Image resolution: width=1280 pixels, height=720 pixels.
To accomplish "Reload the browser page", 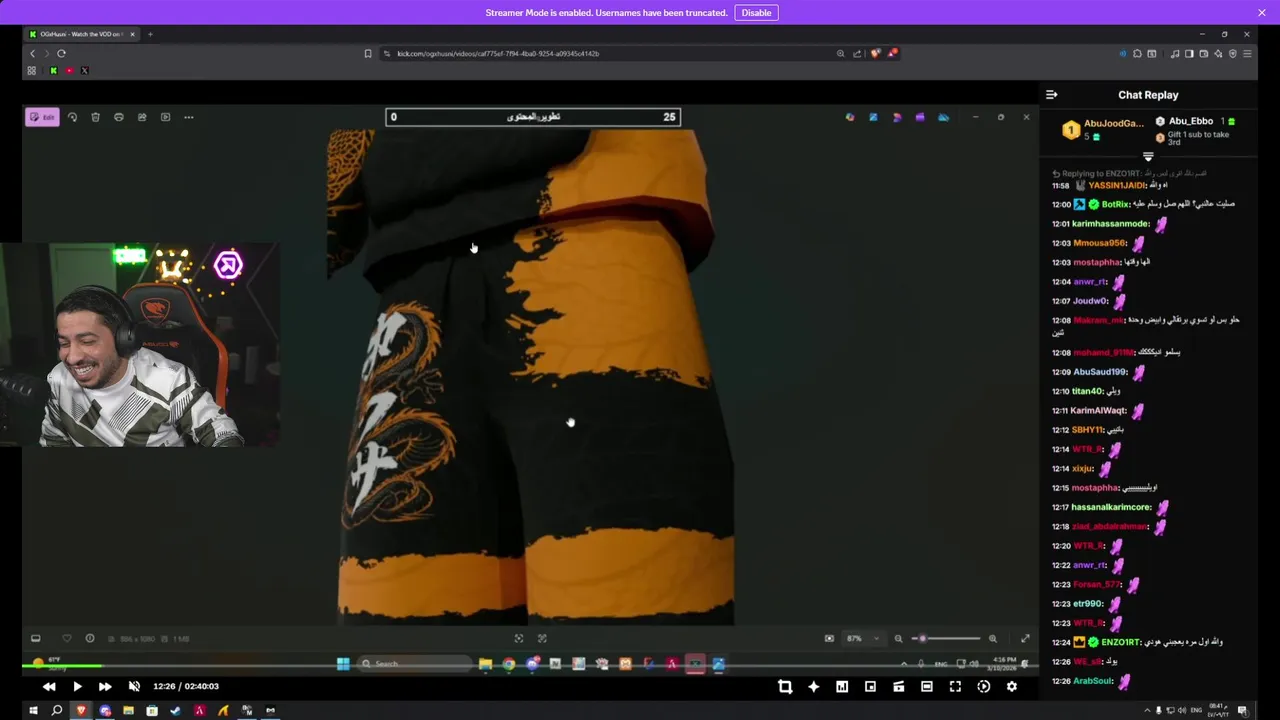I will click(x=61, y=53).
